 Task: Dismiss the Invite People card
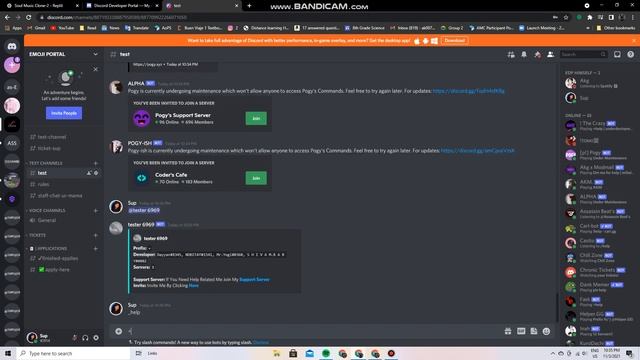(x=96, y=69)
